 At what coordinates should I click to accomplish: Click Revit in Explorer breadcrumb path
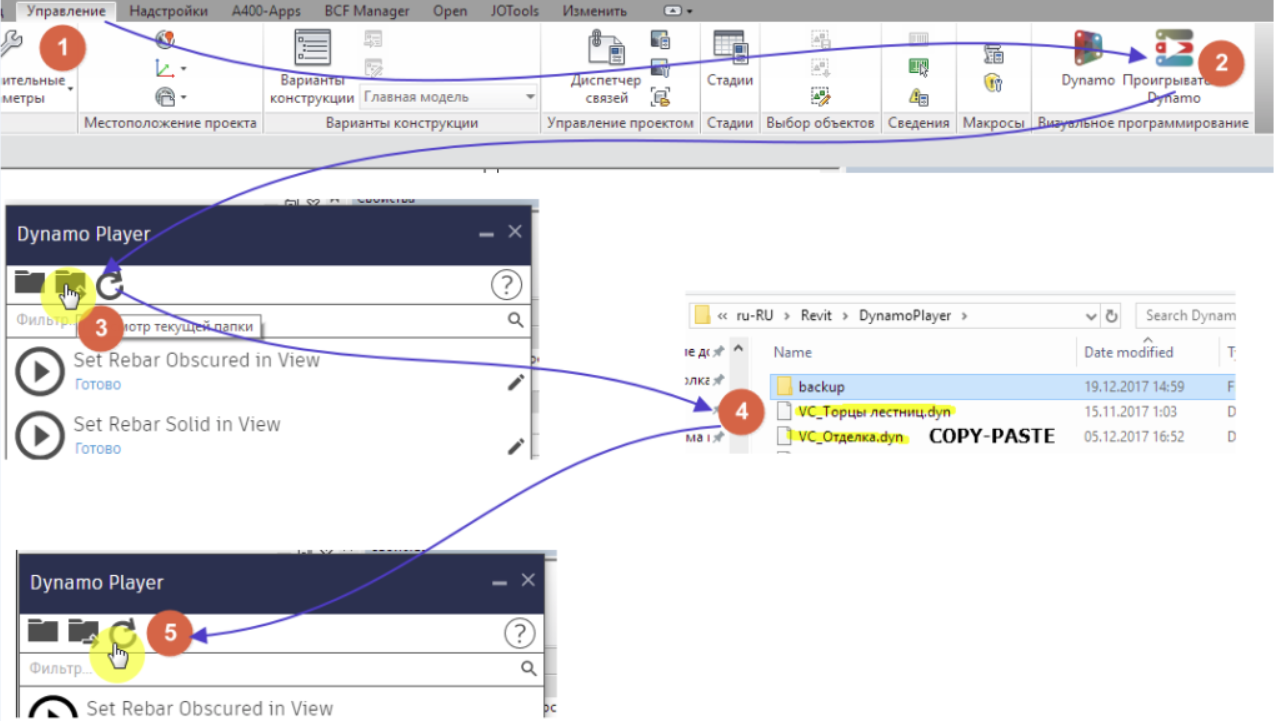point(815,315)
